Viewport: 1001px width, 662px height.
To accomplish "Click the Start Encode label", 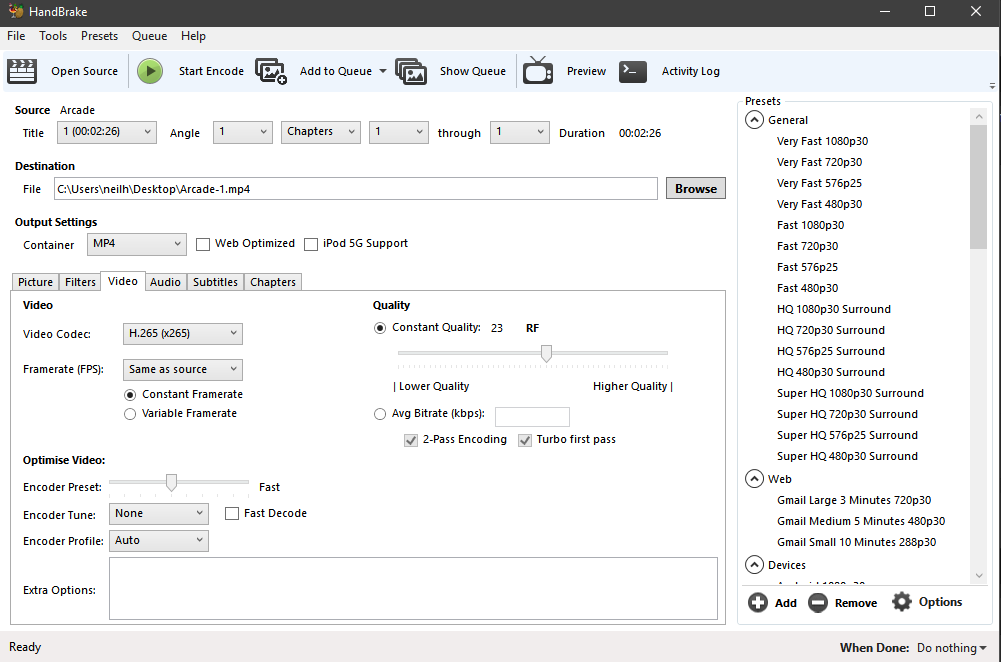I will coord(211,71).
